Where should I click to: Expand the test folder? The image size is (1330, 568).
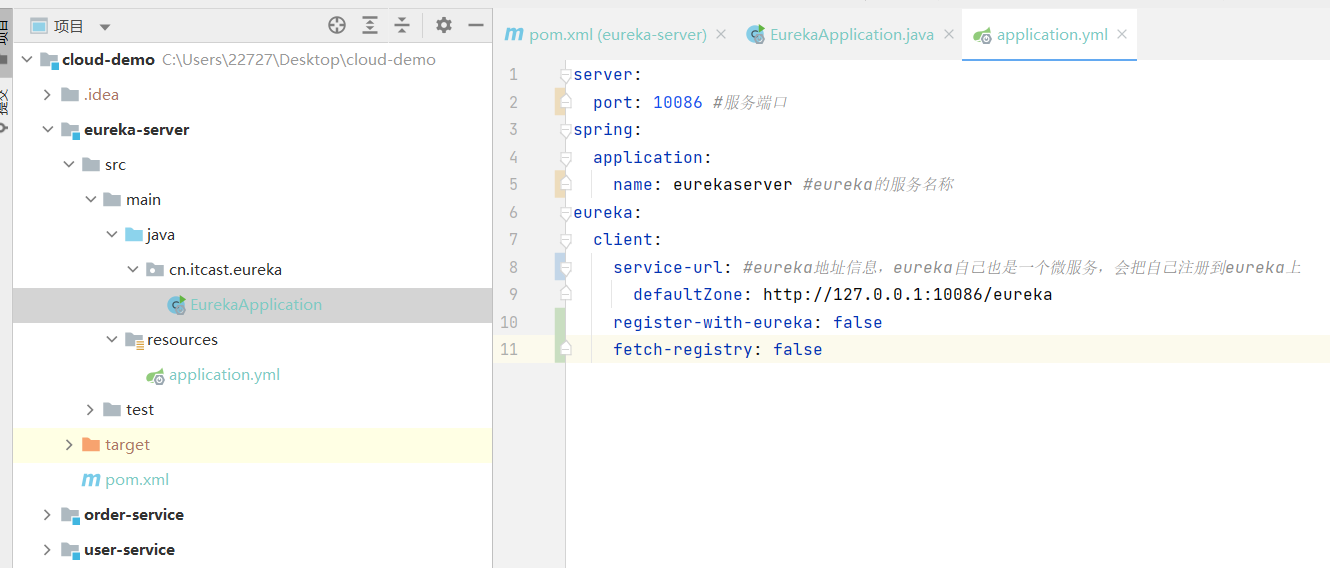pos(90,410)
